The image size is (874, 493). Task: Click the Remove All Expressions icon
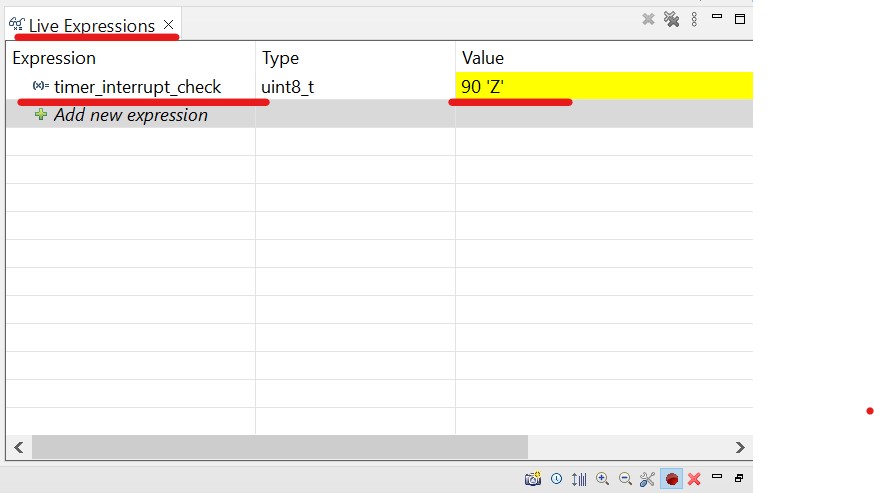pos(671,20)
